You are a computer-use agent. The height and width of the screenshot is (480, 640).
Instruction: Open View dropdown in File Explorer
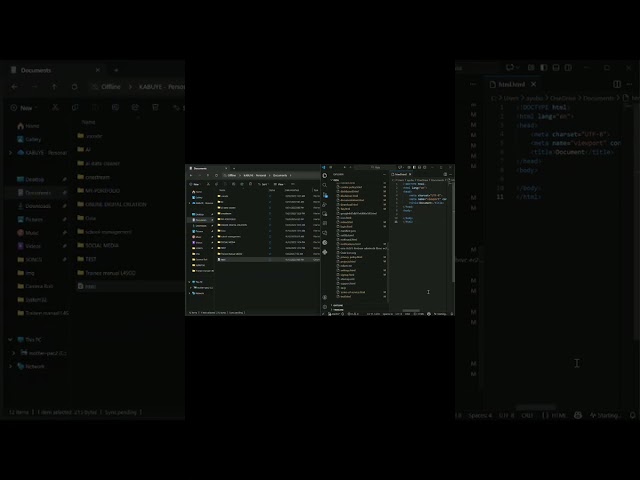(280, 184)
